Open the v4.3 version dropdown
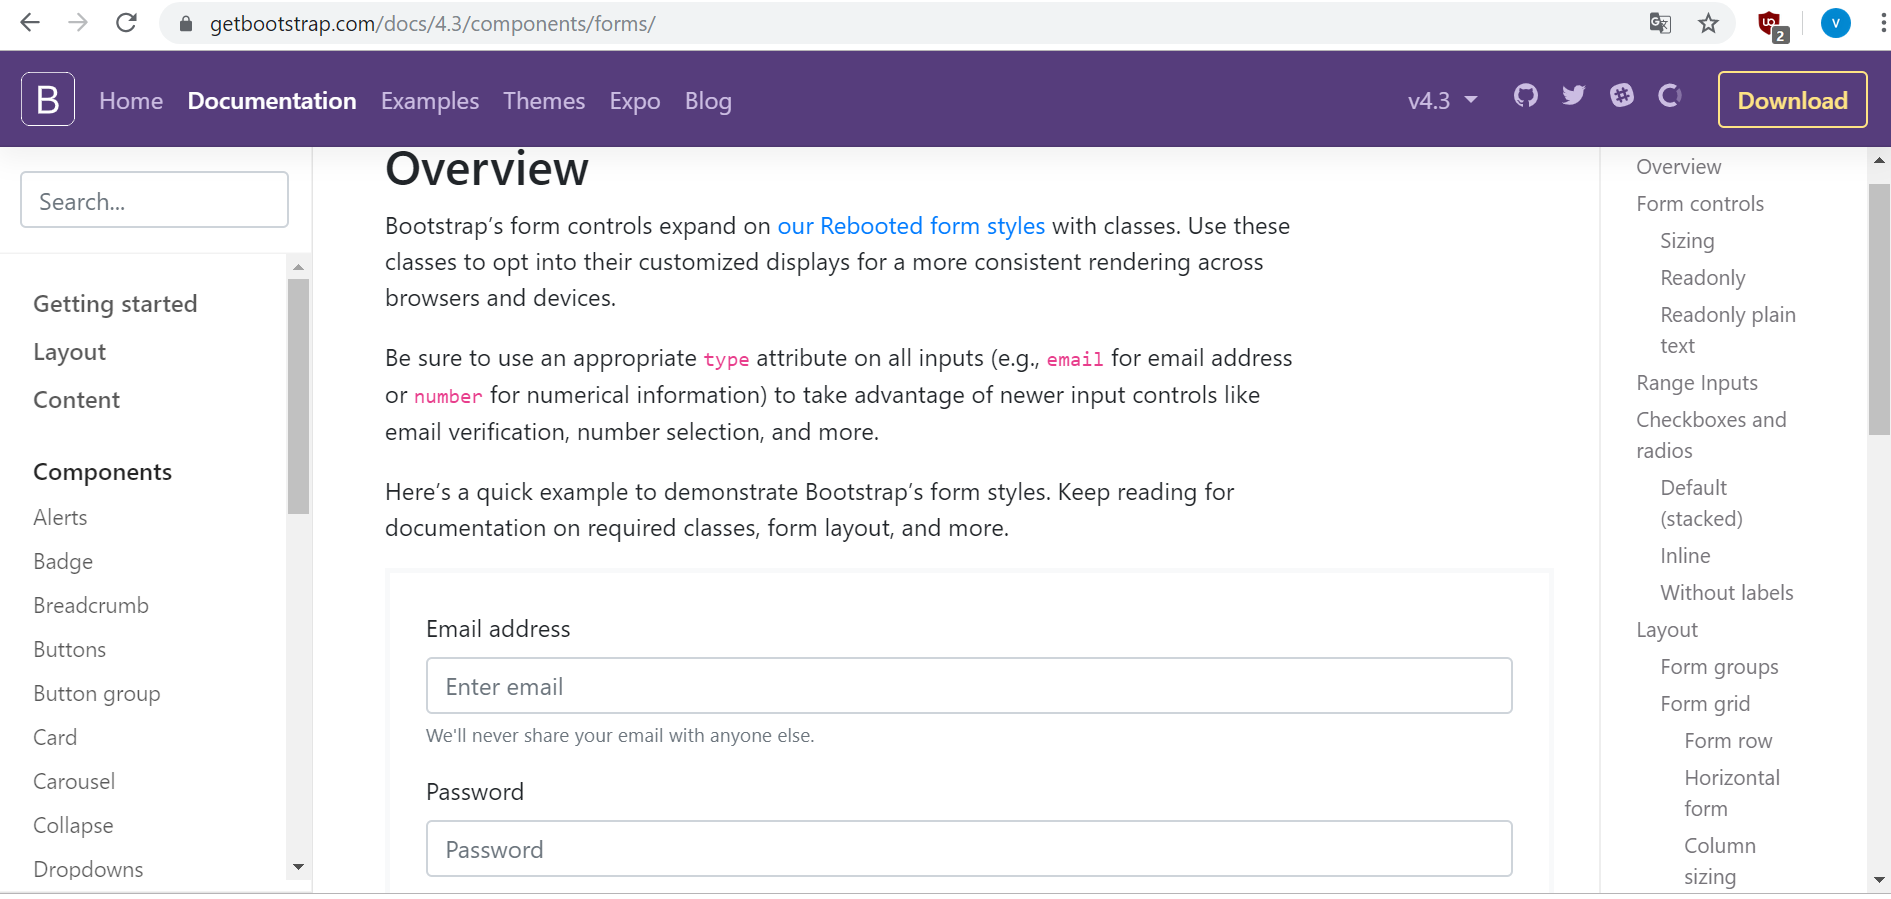Viewport: 1891px width, 899px height. (1442, 101)
